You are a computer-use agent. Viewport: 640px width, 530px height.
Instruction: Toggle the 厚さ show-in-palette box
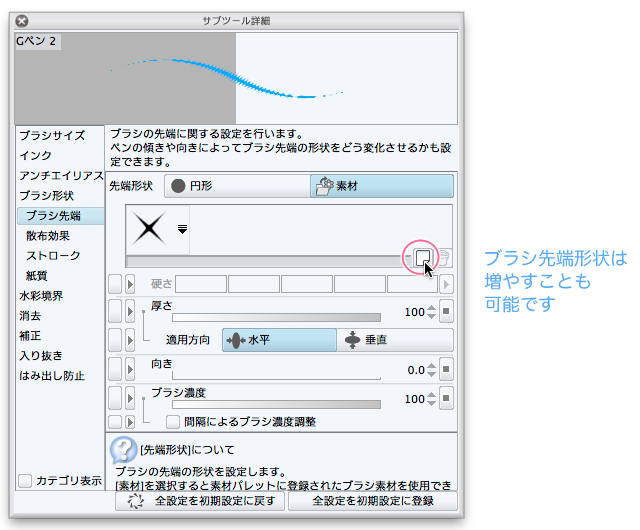pyautogui.click(x=115, y=312)
